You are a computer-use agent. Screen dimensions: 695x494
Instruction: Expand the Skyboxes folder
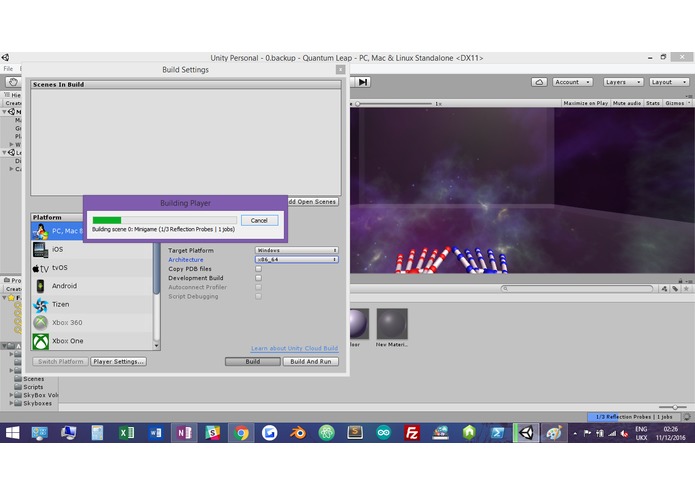11,403
